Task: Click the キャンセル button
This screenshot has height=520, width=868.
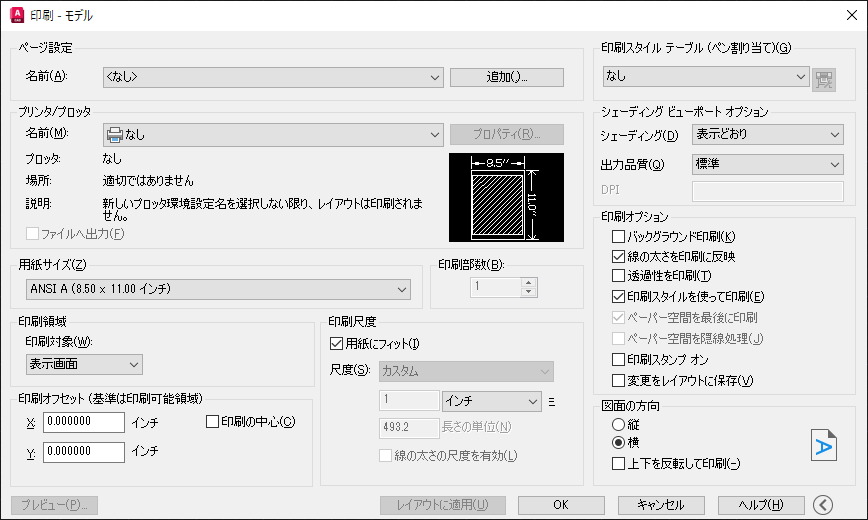Action: coord(661,504)
